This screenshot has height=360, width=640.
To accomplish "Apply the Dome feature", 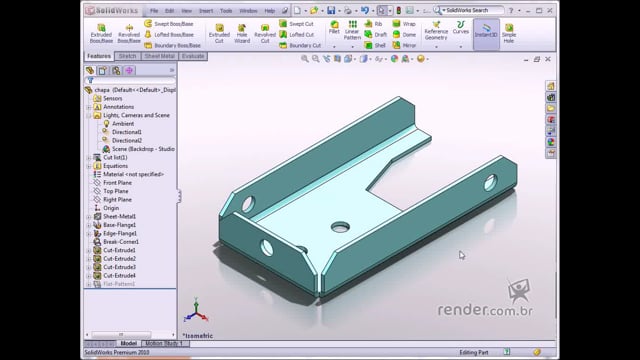I will click(404, 35).
